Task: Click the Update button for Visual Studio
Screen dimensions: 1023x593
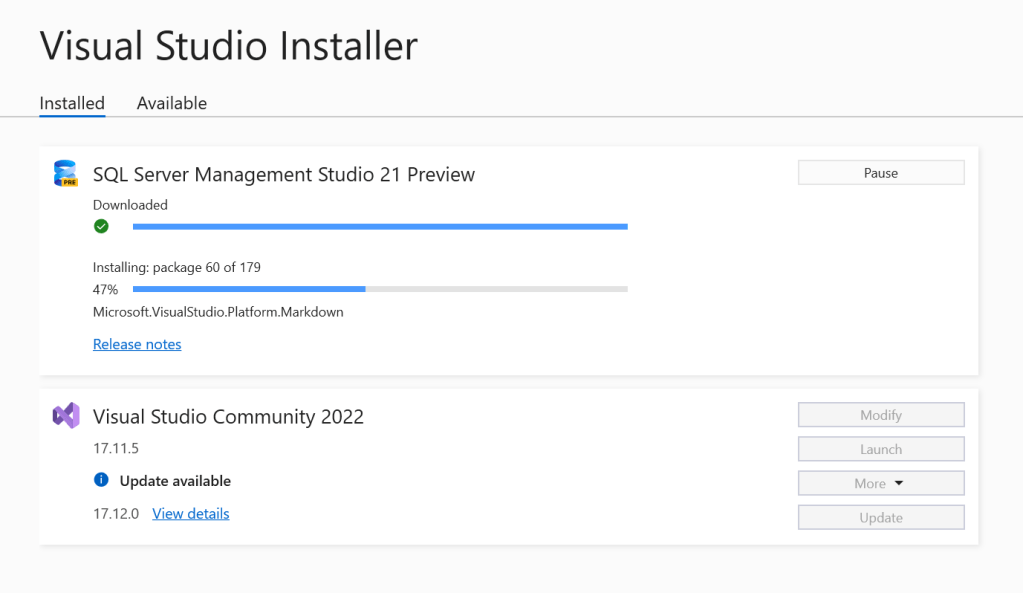Action: click(x=881, y=518)
